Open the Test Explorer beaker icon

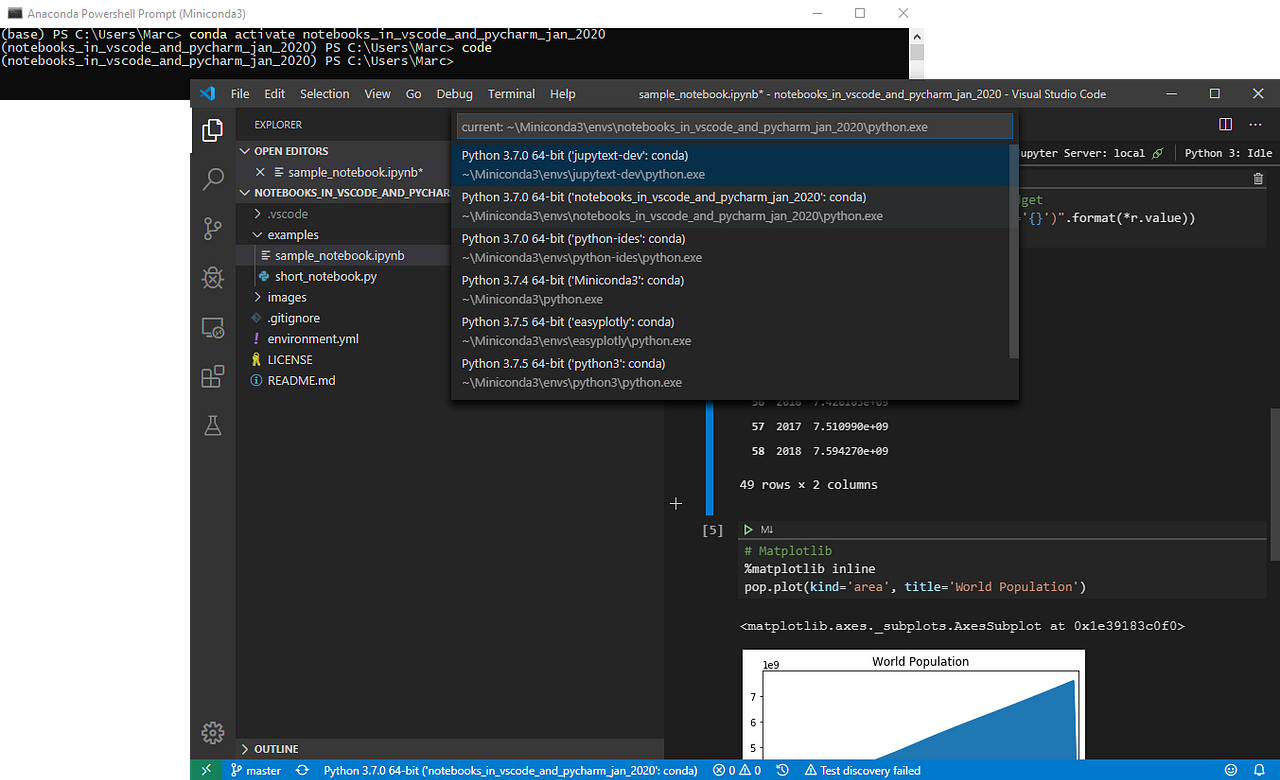click(x=212, y=425)
